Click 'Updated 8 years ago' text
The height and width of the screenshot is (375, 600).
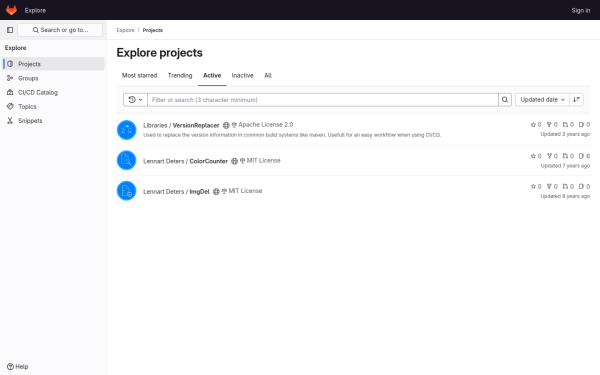(565, 196)
